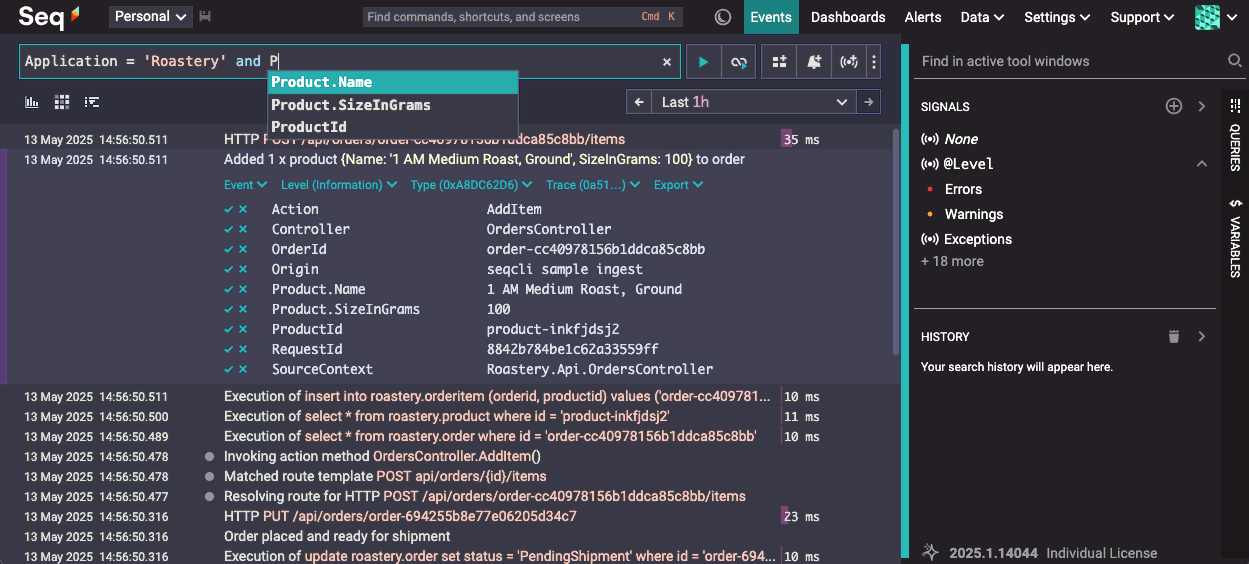The image size is (1249, 564).
Task: Open the Settings menu
Action: [x=1057, y=17]
